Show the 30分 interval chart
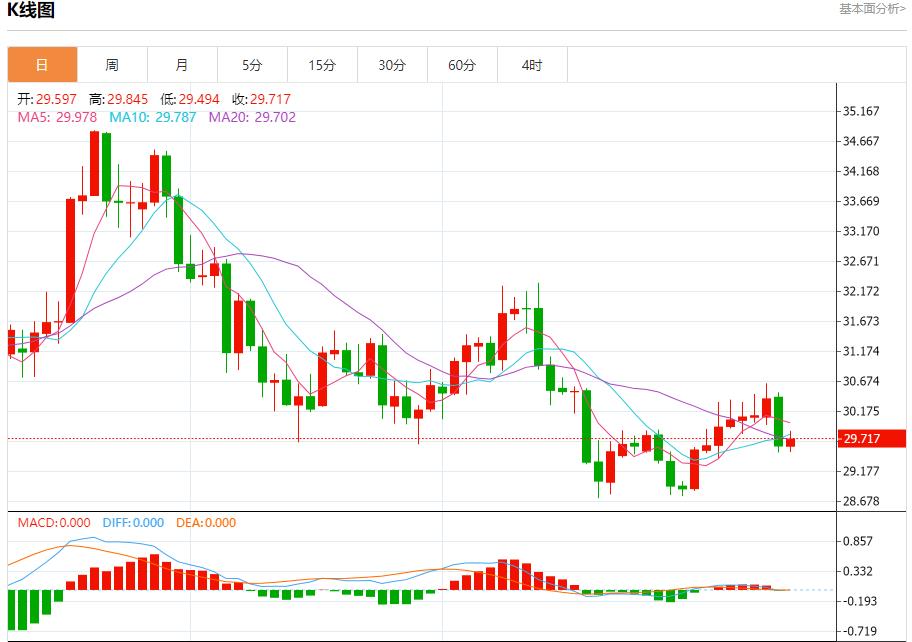 click(392, 65)
